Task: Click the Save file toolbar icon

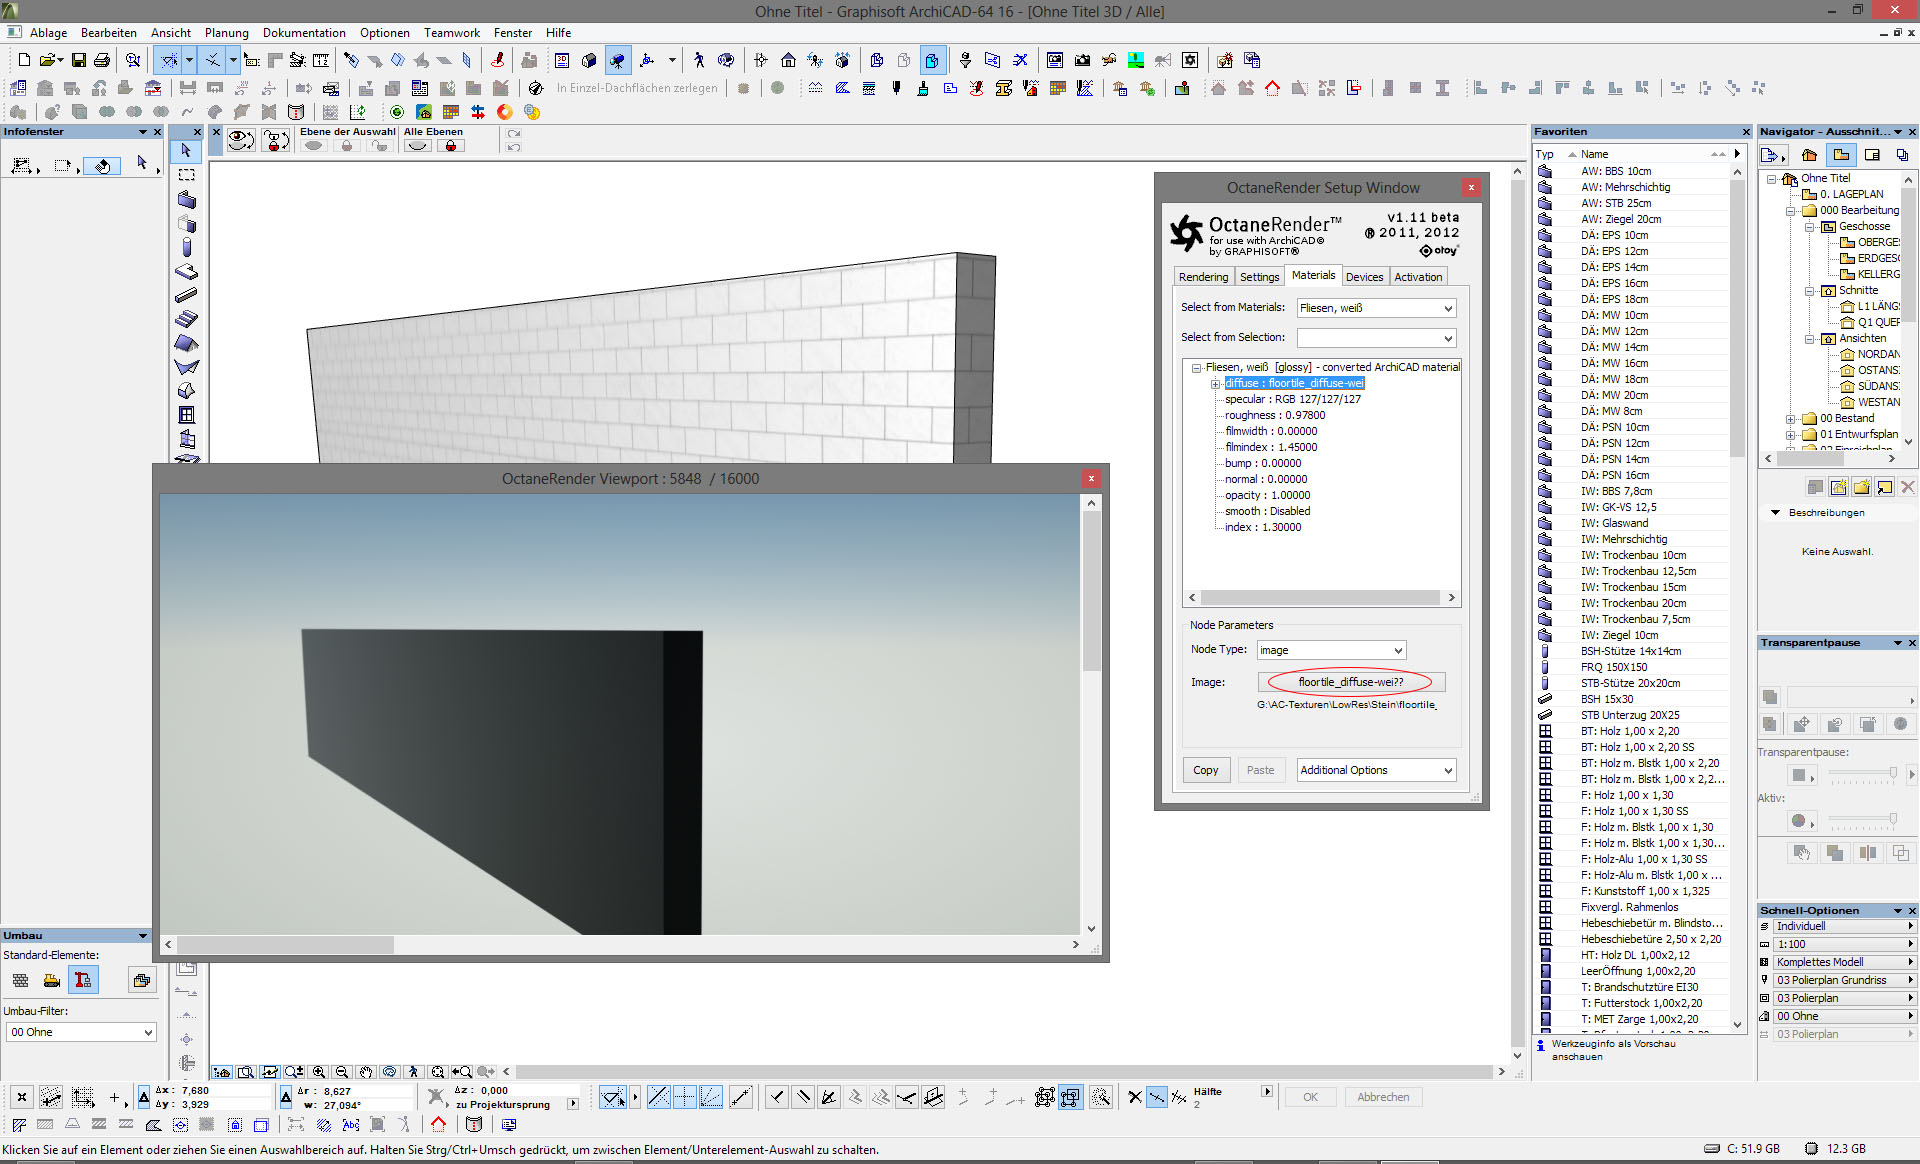Action: [78, 60]
